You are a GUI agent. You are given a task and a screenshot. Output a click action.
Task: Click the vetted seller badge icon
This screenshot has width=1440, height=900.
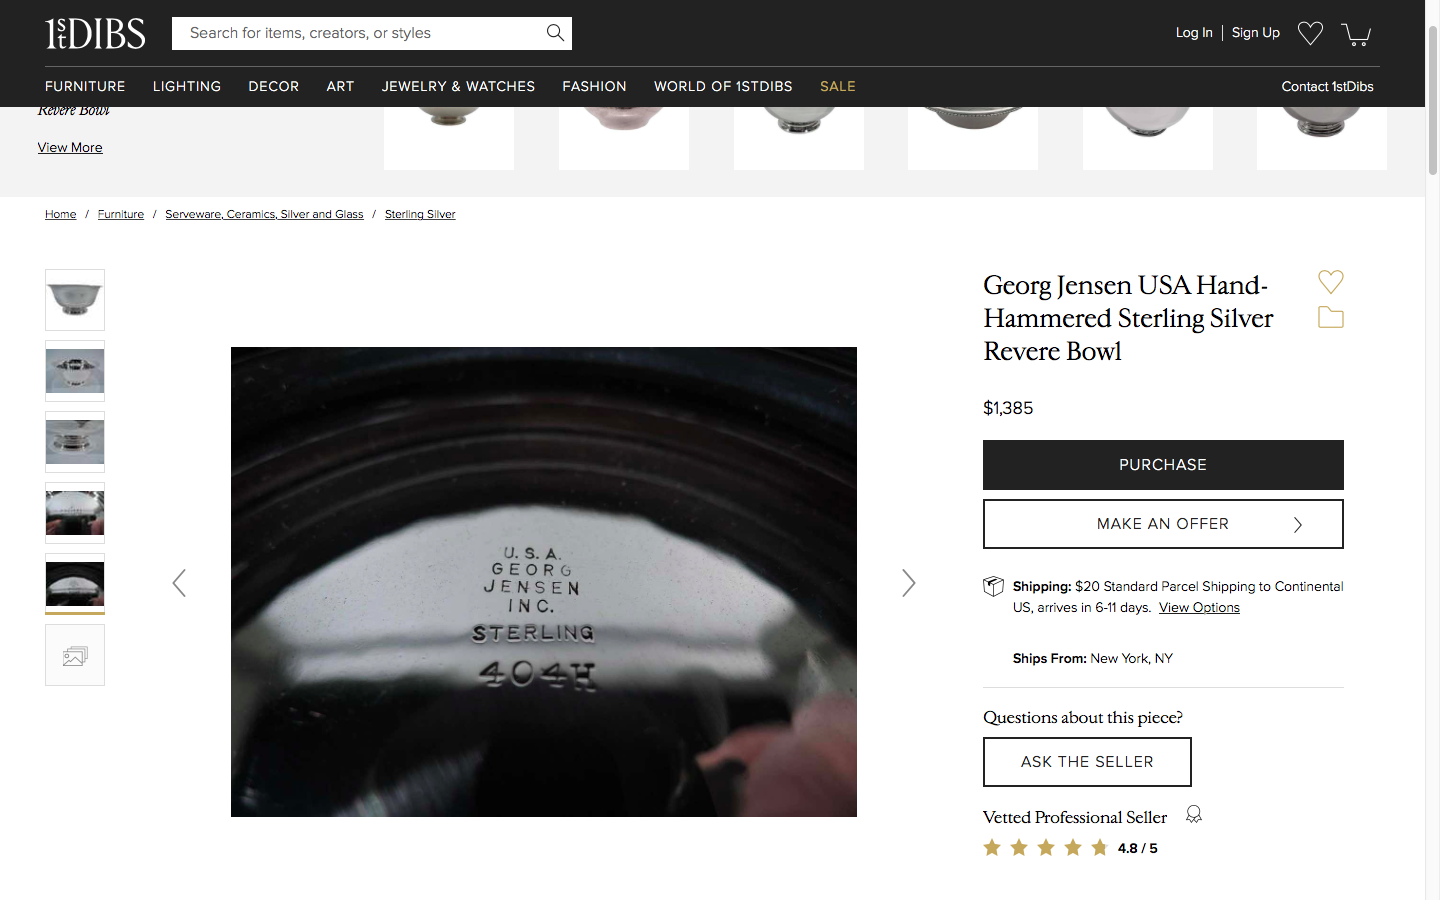pyautogui.click(x=1193, y=815)
